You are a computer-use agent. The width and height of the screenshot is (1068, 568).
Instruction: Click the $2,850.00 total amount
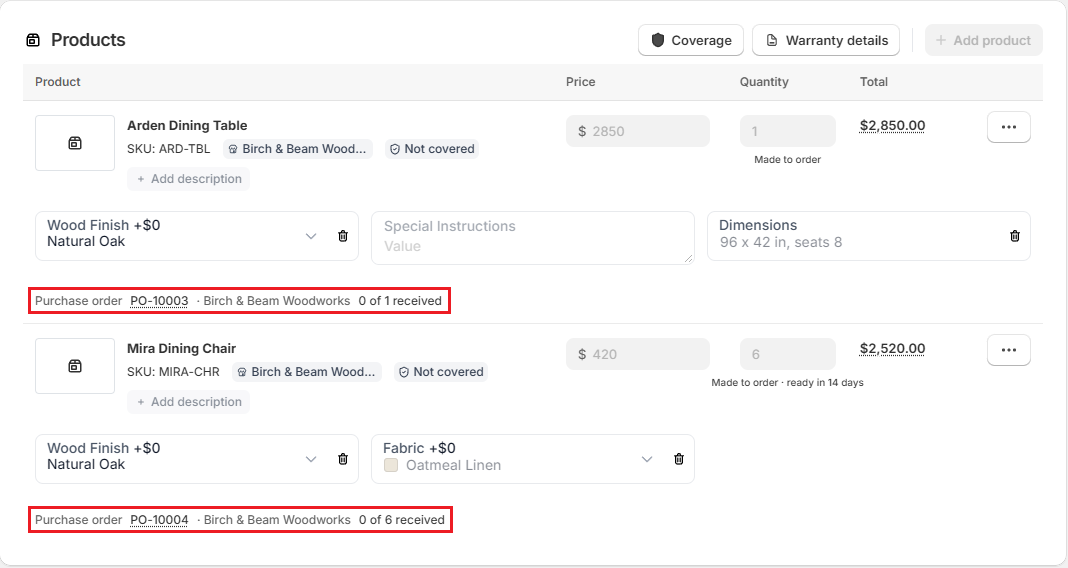point(892,125)
